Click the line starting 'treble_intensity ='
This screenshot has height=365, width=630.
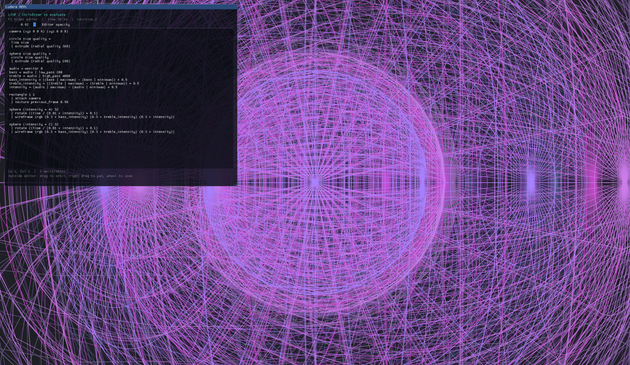point(74,83)
